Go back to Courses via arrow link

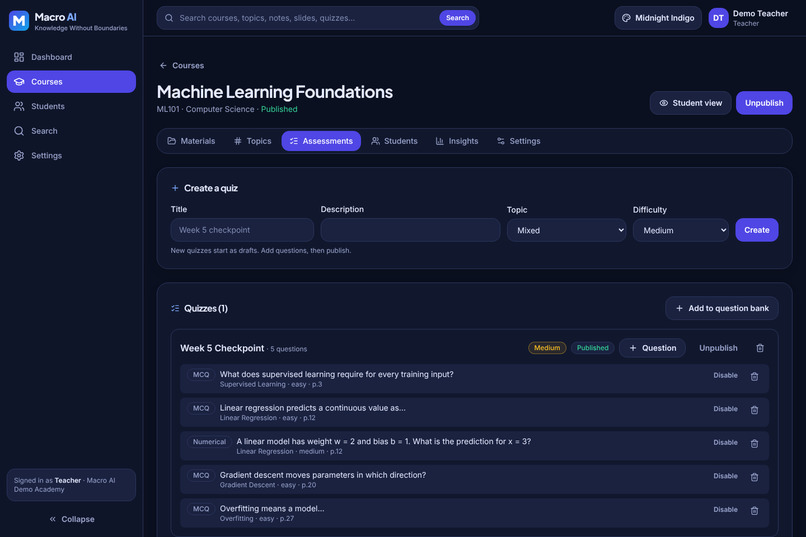tap(181, 66)
